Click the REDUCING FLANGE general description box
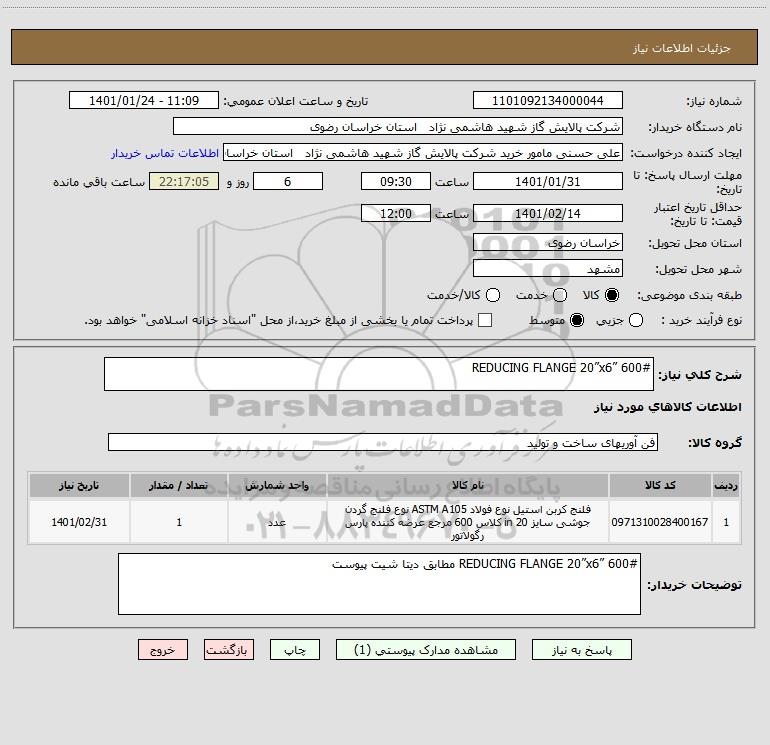 point(379,374)
